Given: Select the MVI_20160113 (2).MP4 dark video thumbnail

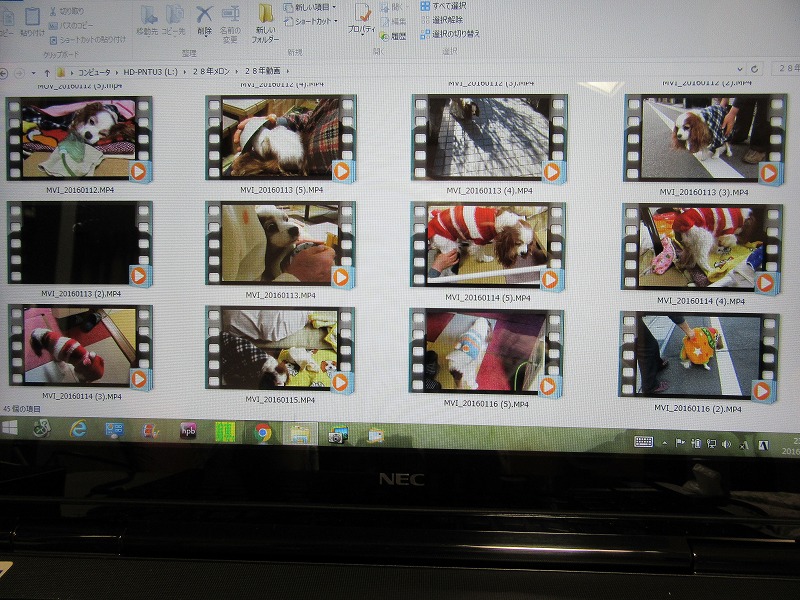Looking at the screenshot, I should 80,243.
